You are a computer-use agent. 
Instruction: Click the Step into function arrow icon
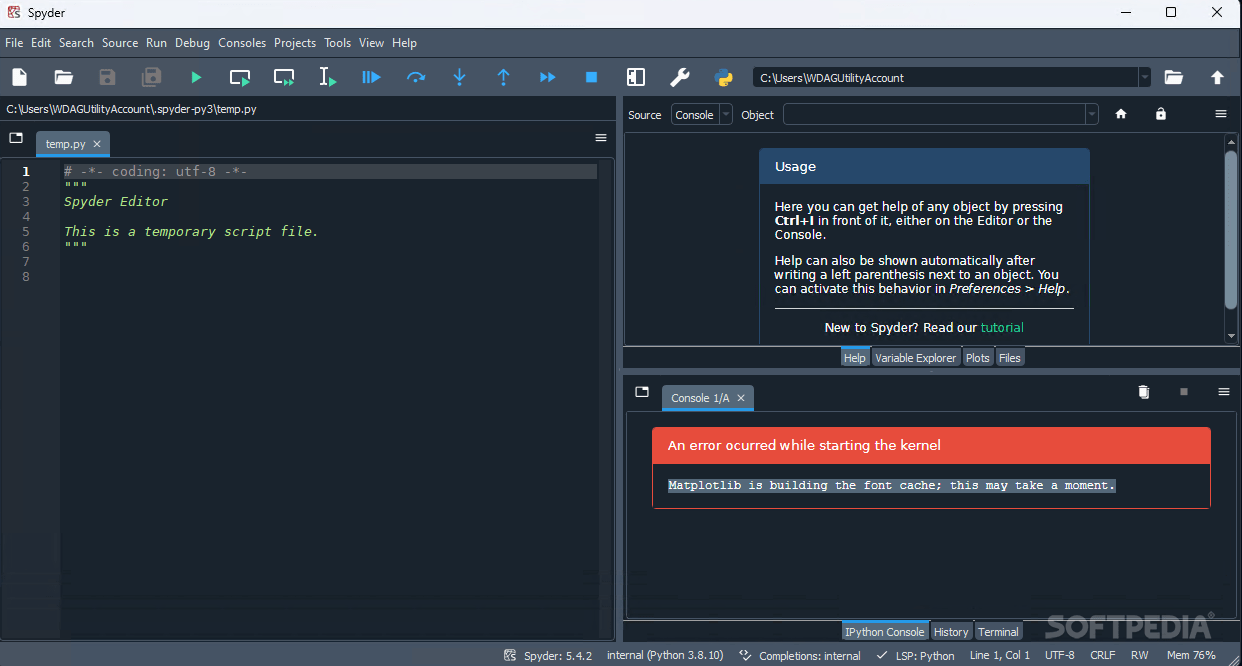[459, 77]
